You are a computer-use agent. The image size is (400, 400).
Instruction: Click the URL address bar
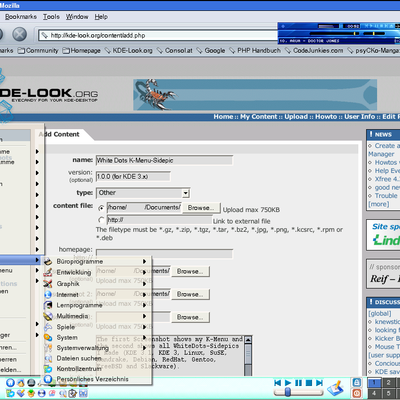pyautogui.click(x=158, y=35)
